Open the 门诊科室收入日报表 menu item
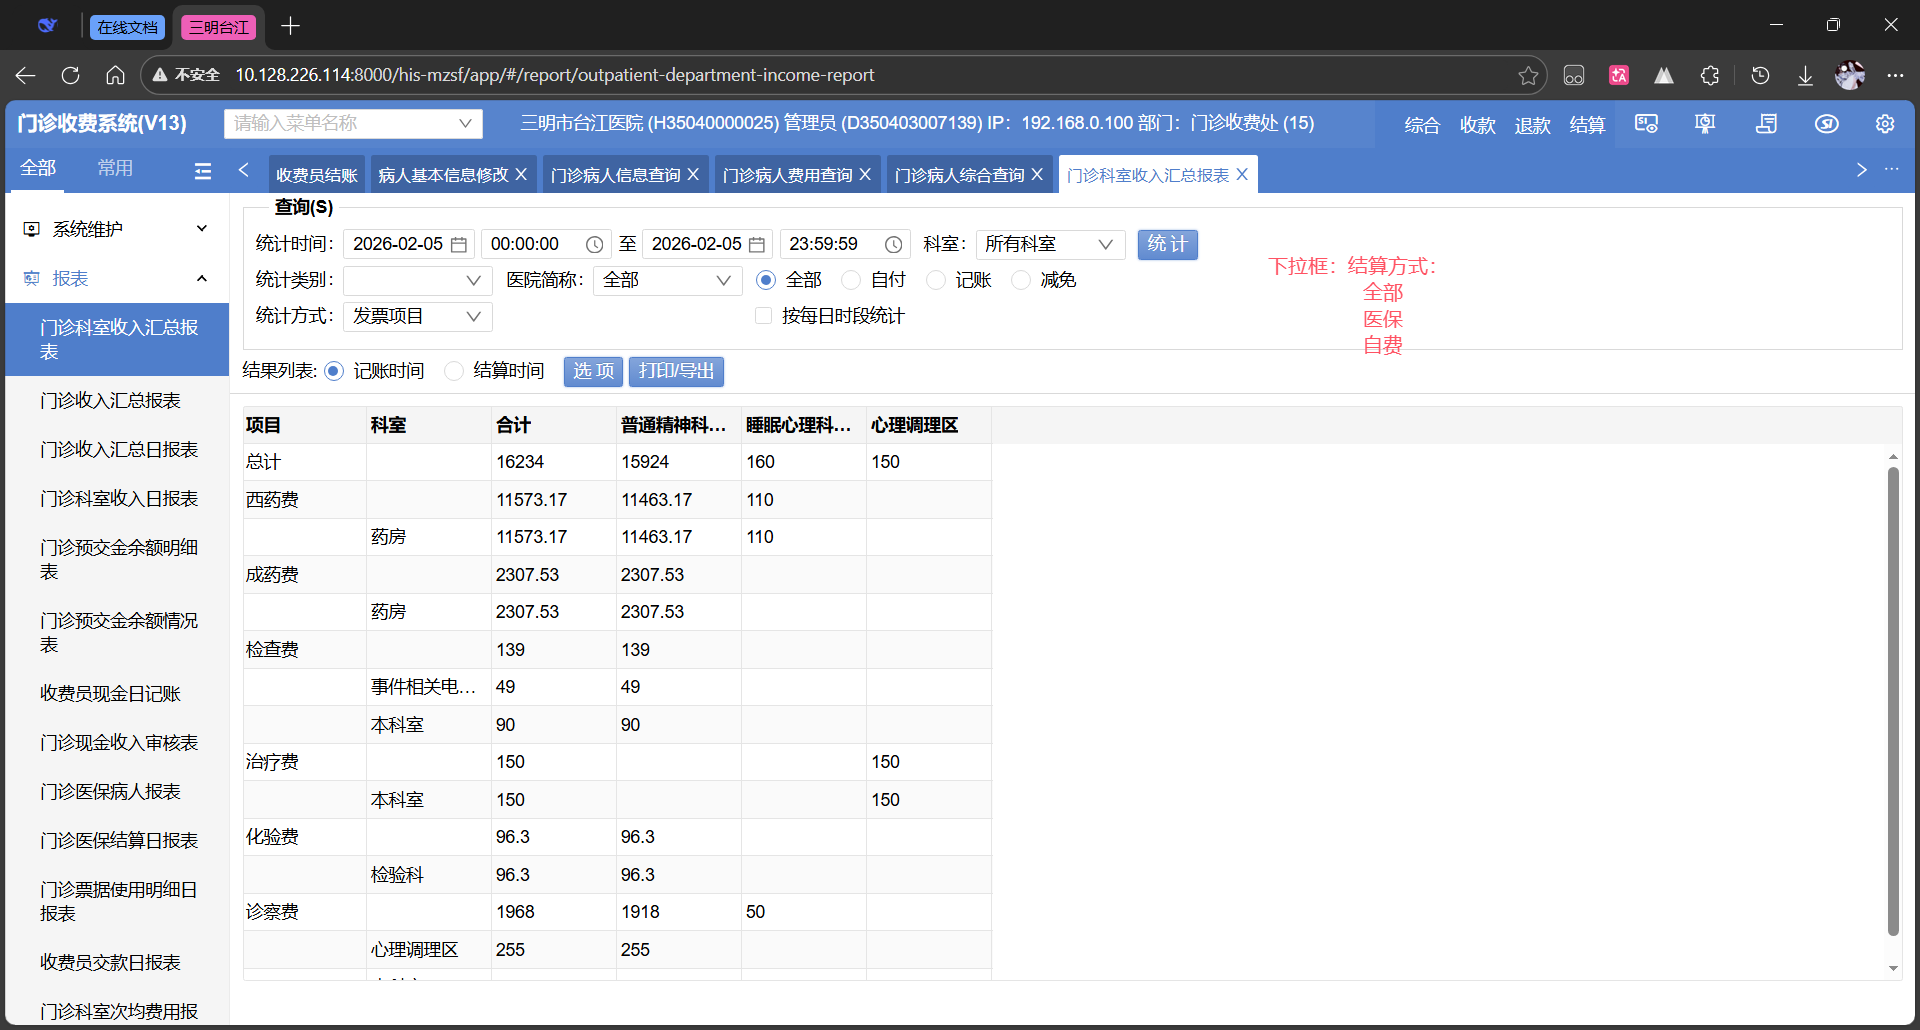The height and width of the screenshot is (1030, 1920). 119,498
